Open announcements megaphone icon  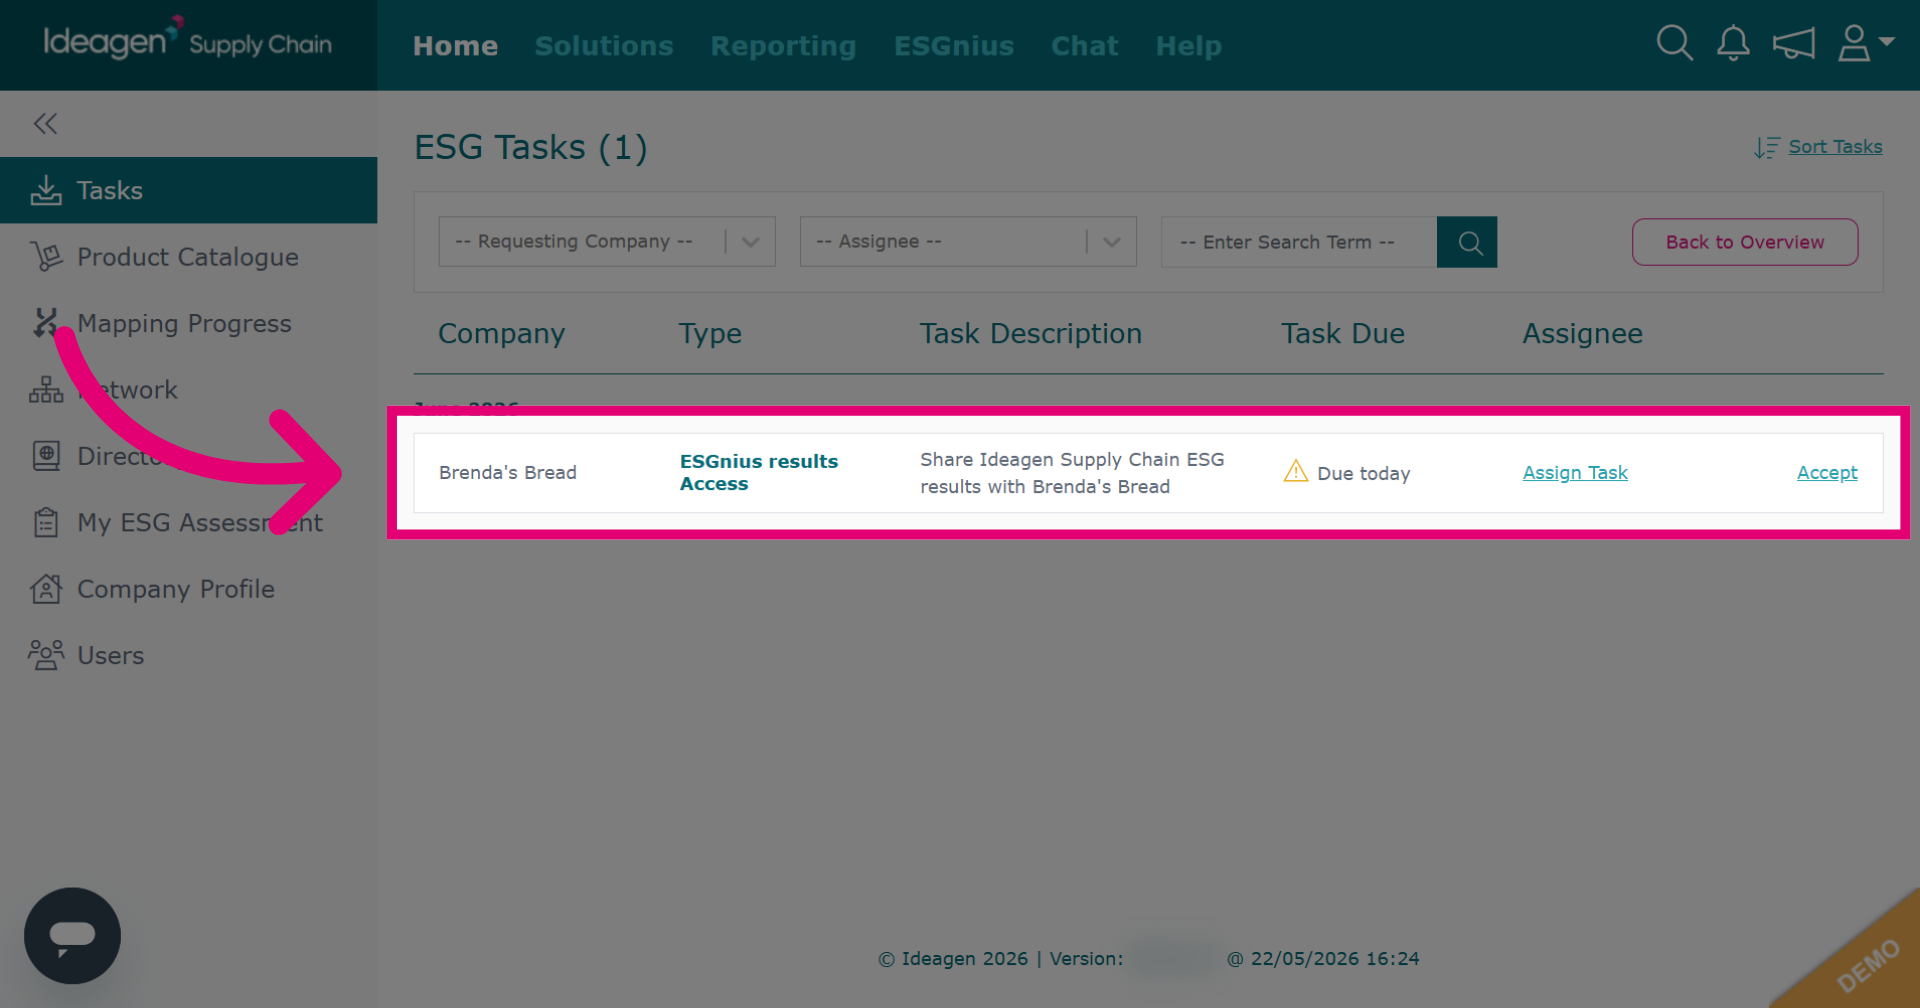point(1793,43)
